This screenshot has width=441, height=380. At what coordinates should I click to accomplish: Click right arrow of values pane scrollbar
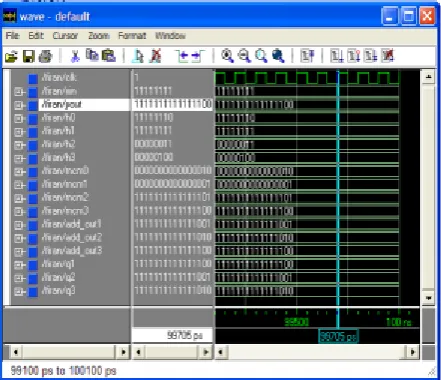click(206, 352)
